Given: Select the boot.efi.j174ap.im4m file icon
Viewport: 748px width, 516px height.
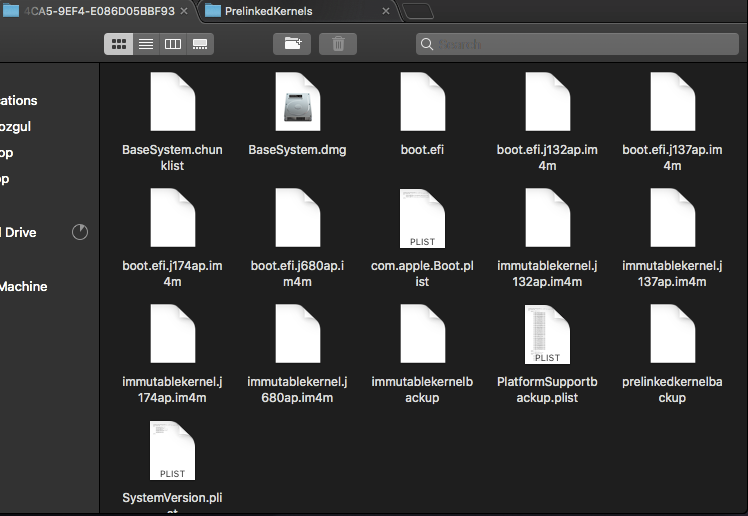Looking at the screenshot, I should click(x=173, y=217).
